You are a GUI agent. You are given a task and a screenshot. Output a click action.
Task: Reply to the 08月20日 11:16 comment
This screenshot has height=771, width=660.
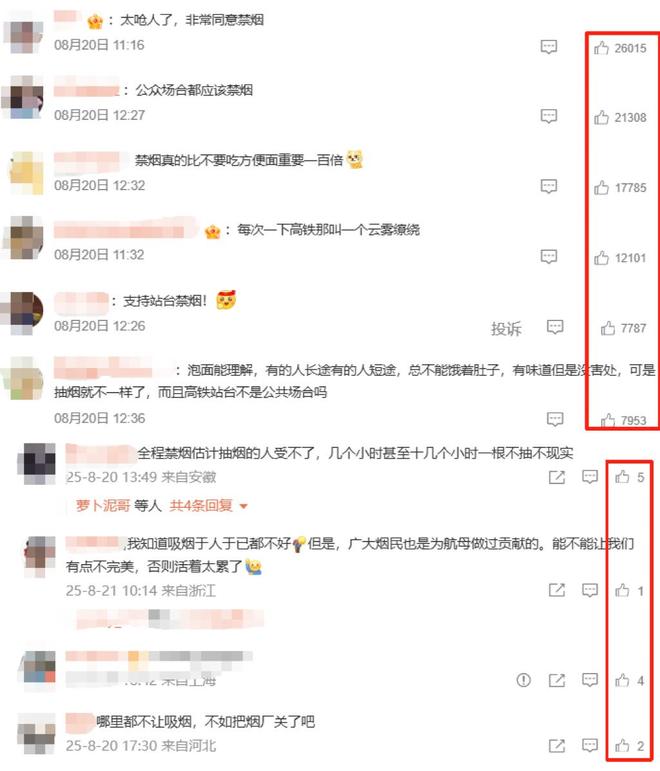tap(549, 47)
